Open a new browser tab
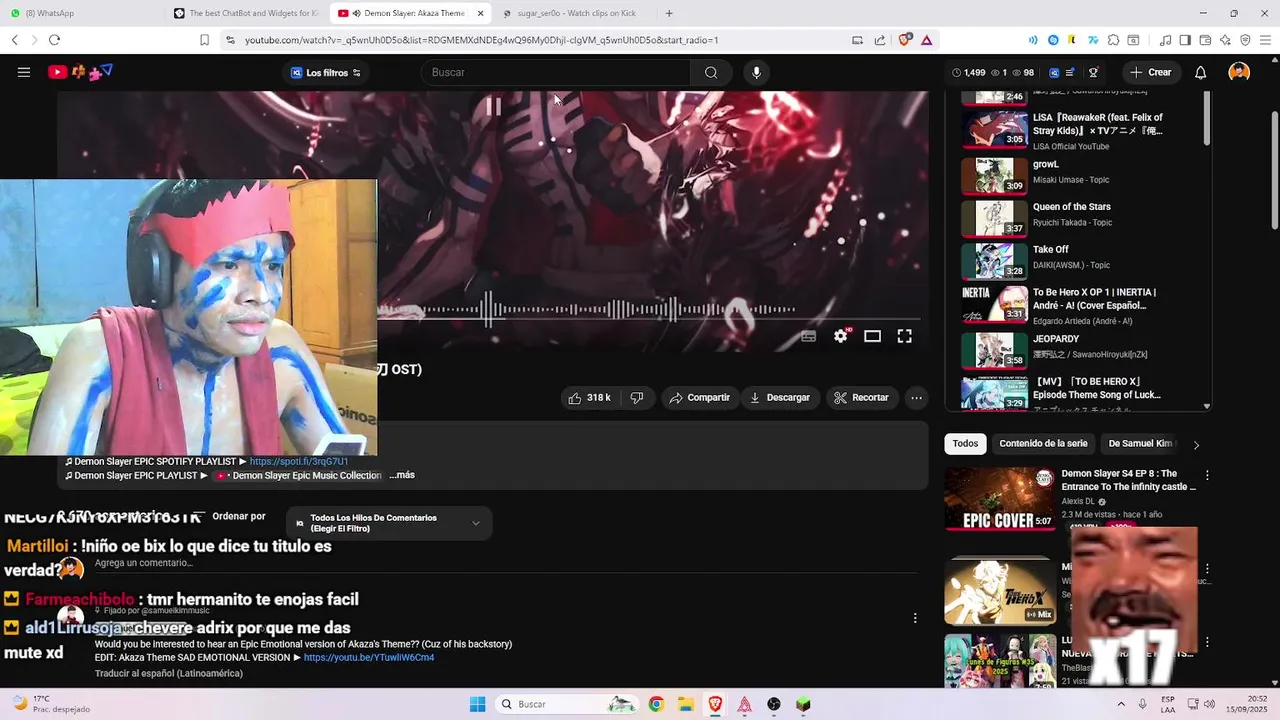1280x720 pixels. pyautogui.click(x=669, y=13)
